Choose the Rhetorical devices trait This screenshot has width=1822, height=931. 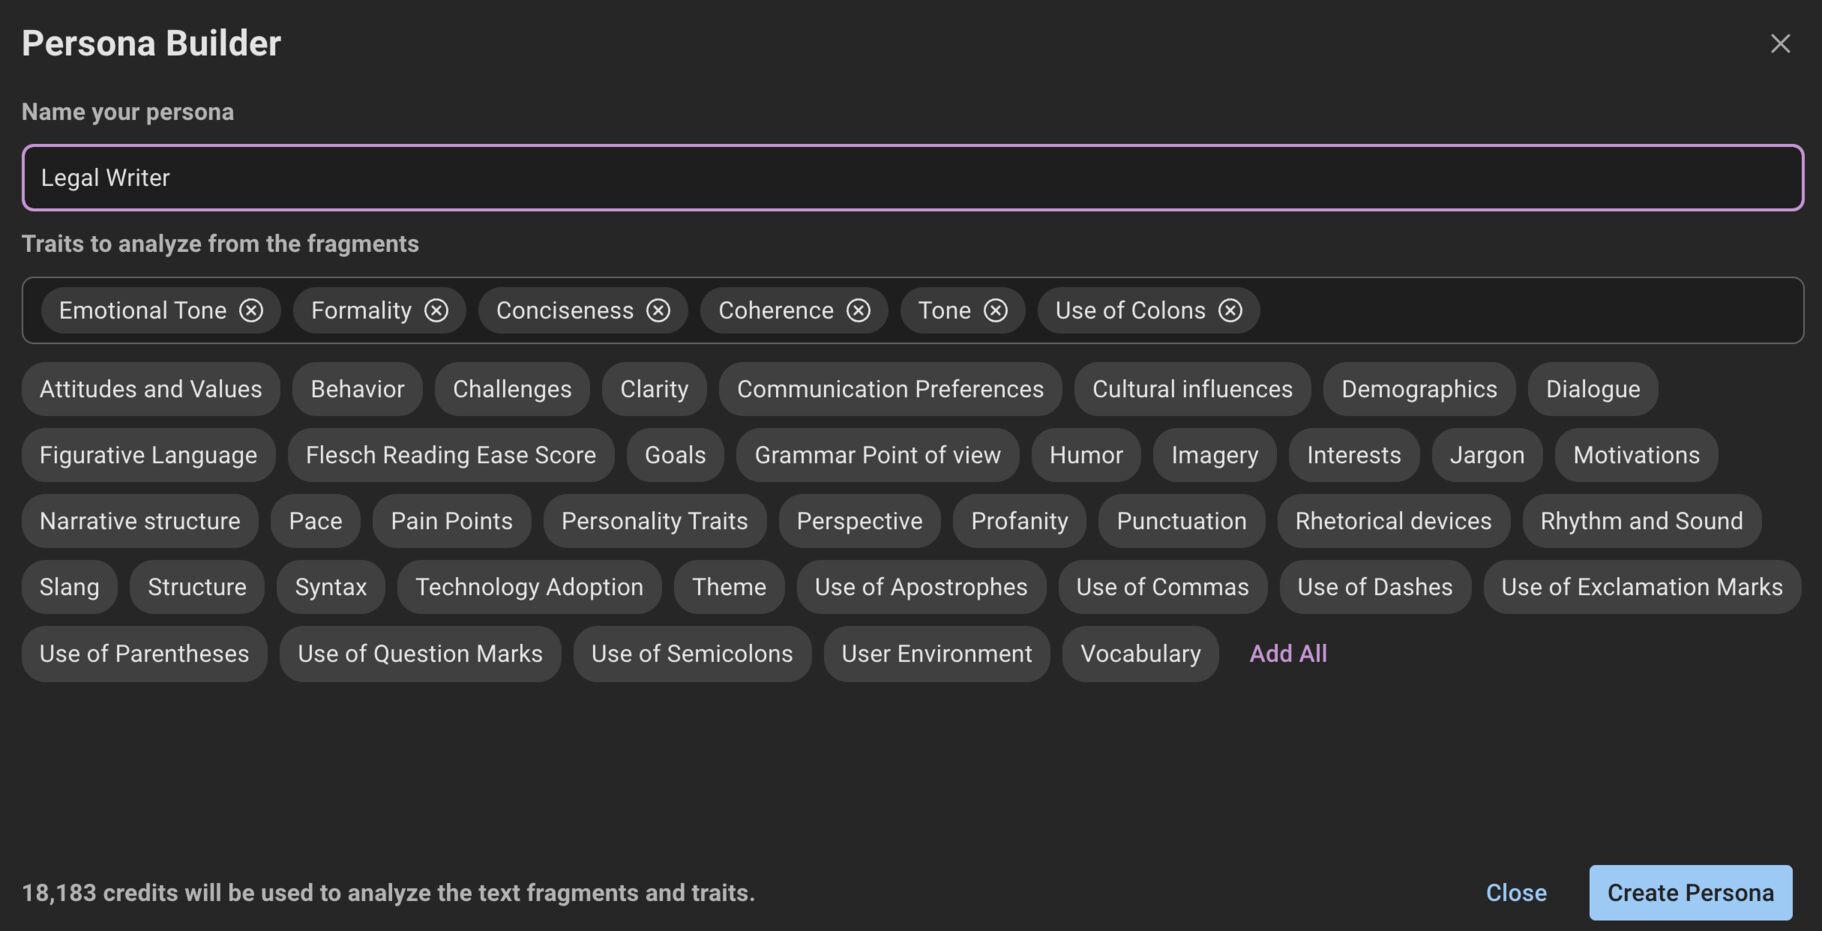(1392, 521)
